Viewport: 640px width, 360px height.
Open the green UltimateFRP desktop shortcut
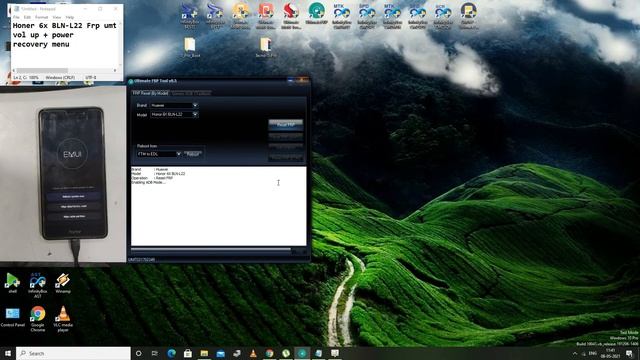(x=316, y=15)
